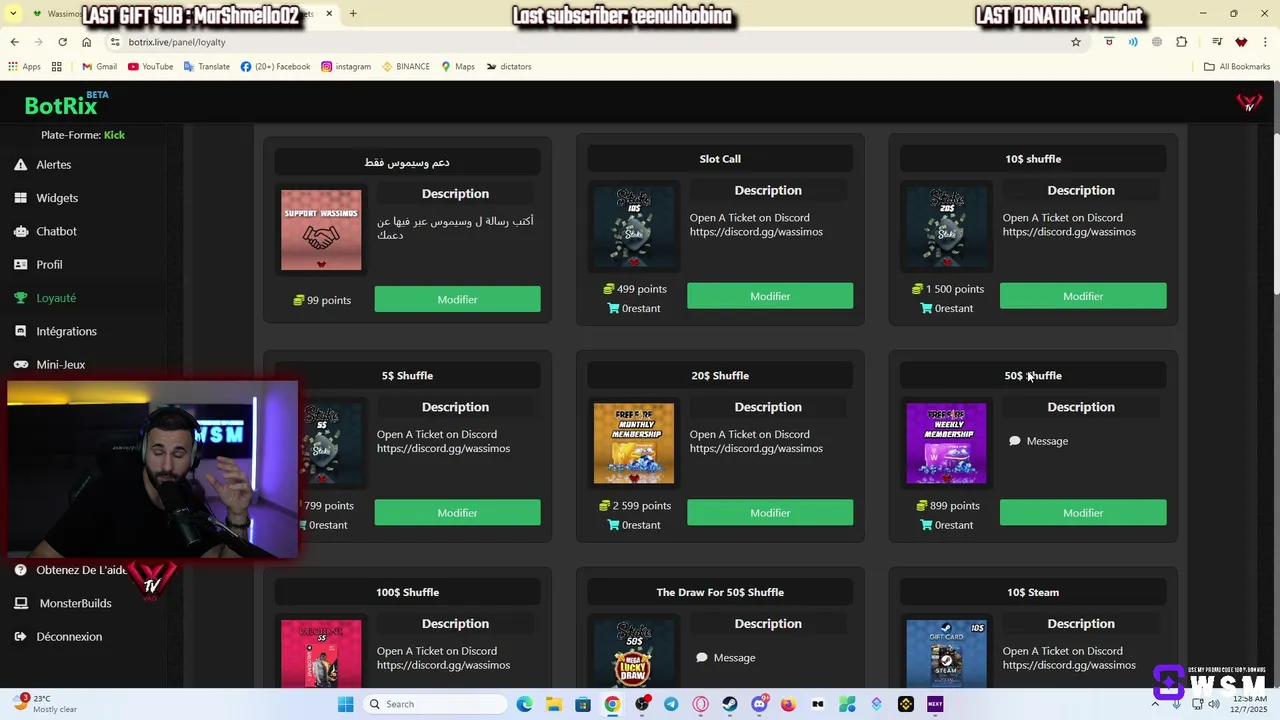Open MonsterBuilds in the sidebar
The height and width of the screenshot is (720, 1280).
75,603
